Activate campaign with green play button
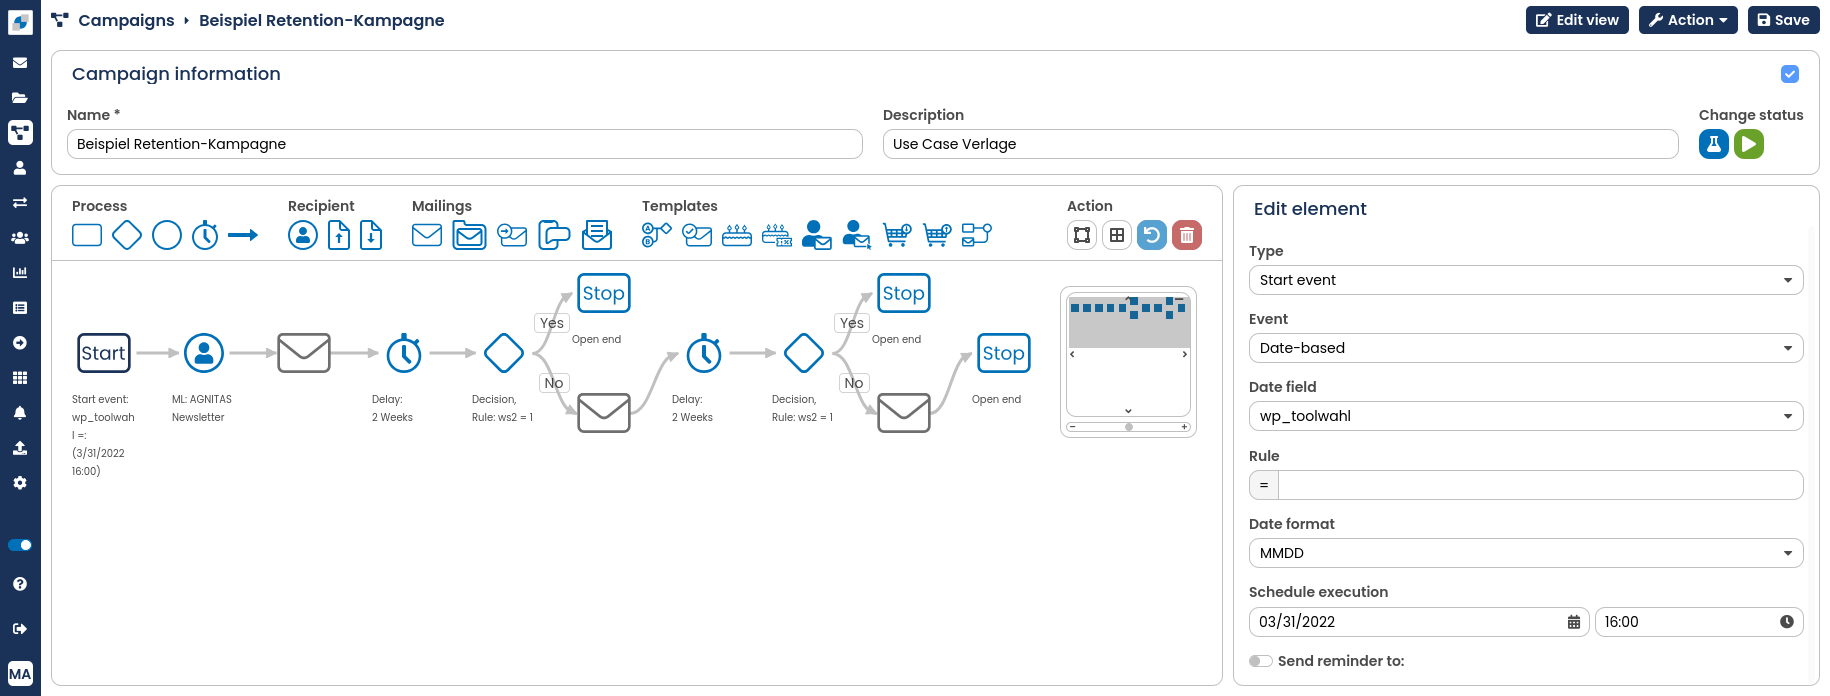Viewport: 1830px width, 696px height. coord(1749,144)
